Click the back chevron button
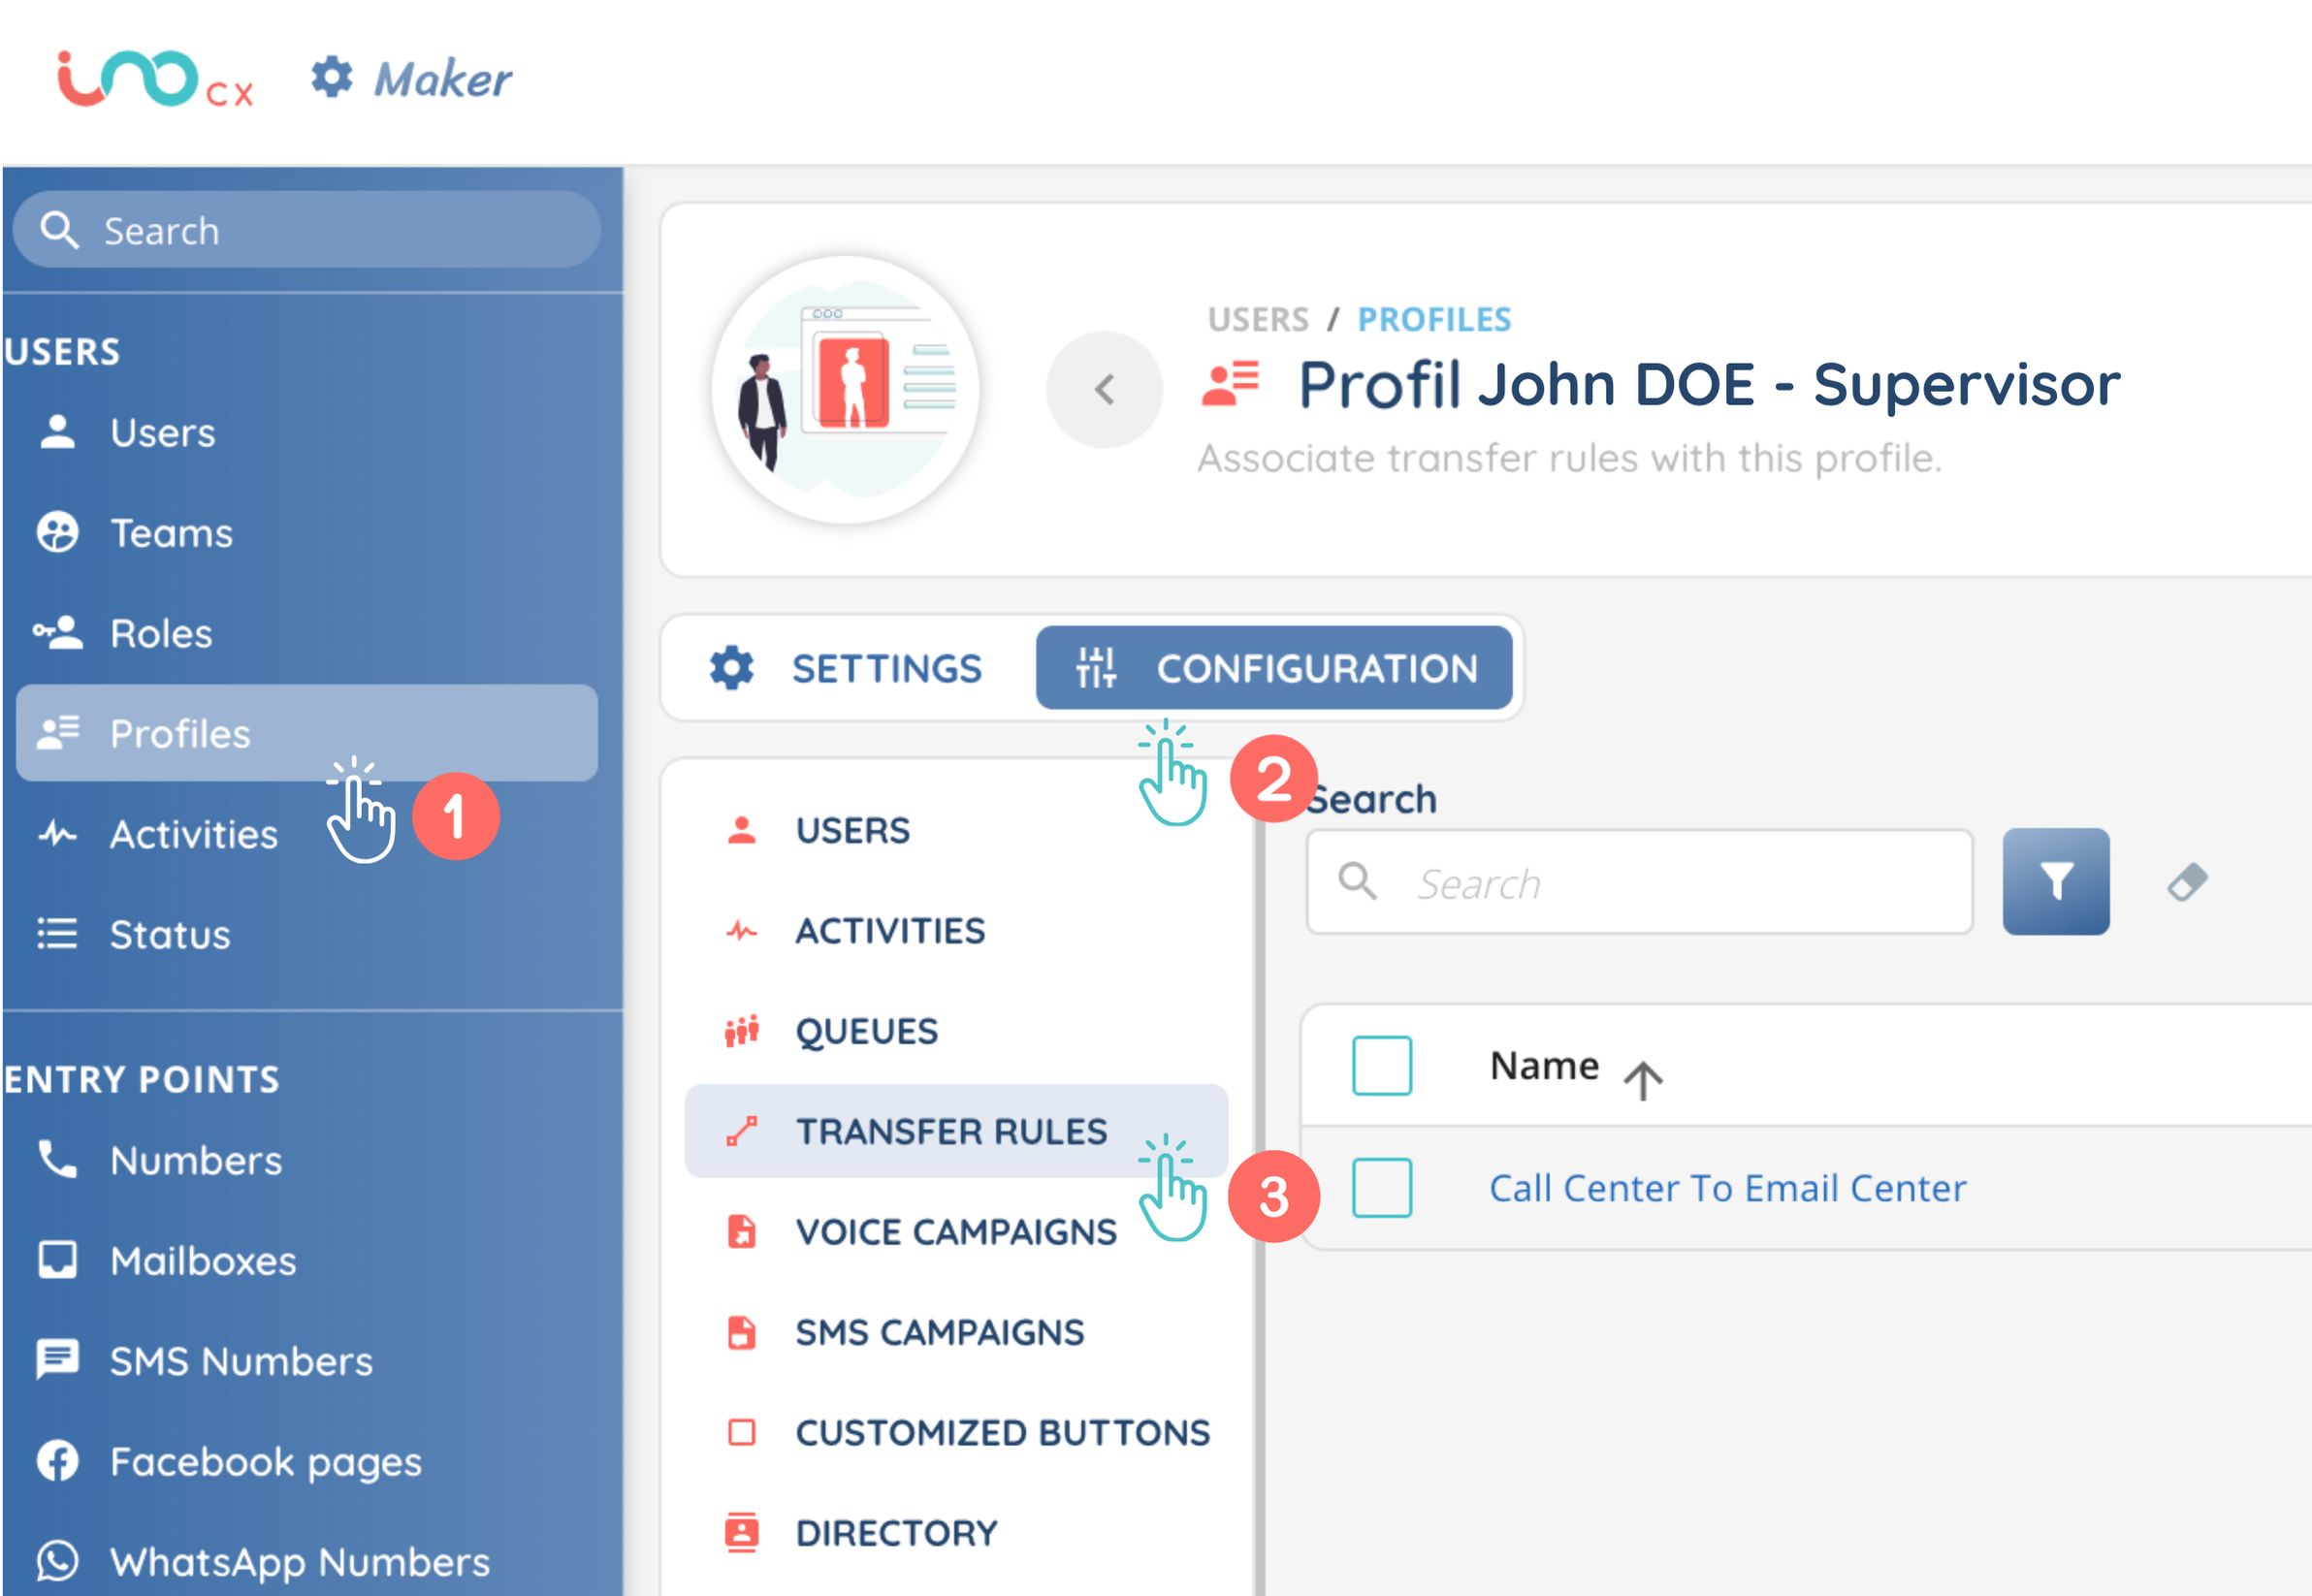 (x=1104, y=389)
